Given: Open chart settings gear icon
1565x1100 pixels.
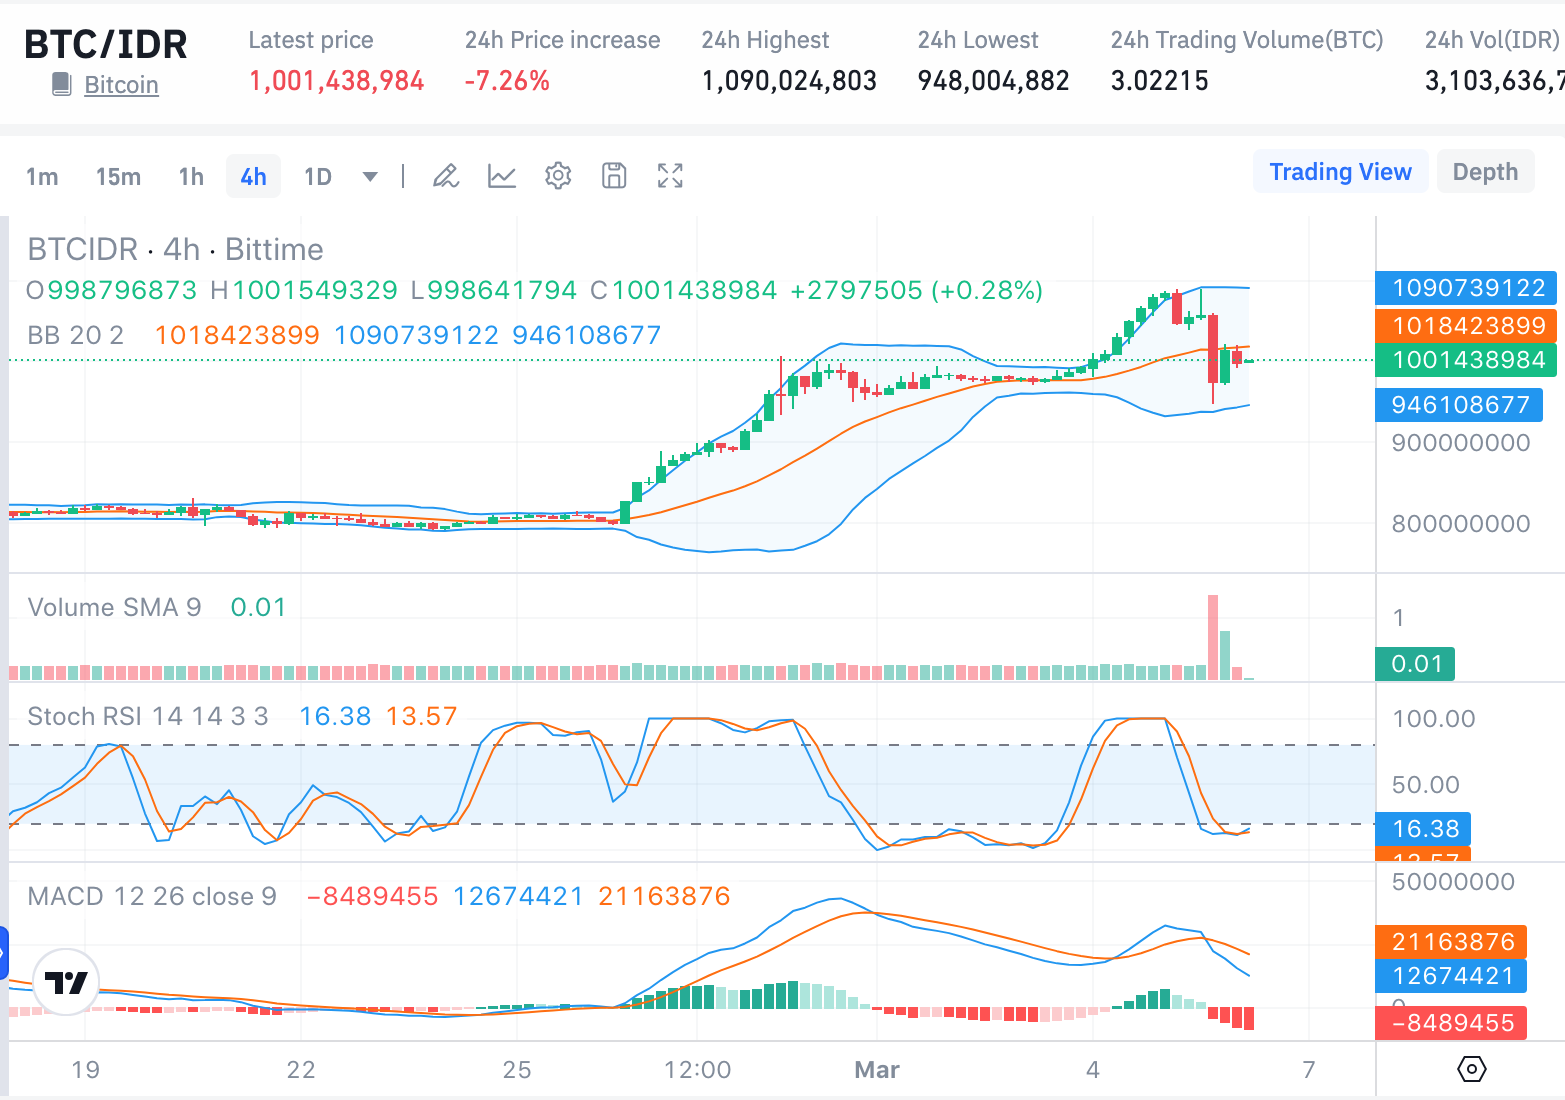Looking at the screenshot, I should click(x=558, y=176).
